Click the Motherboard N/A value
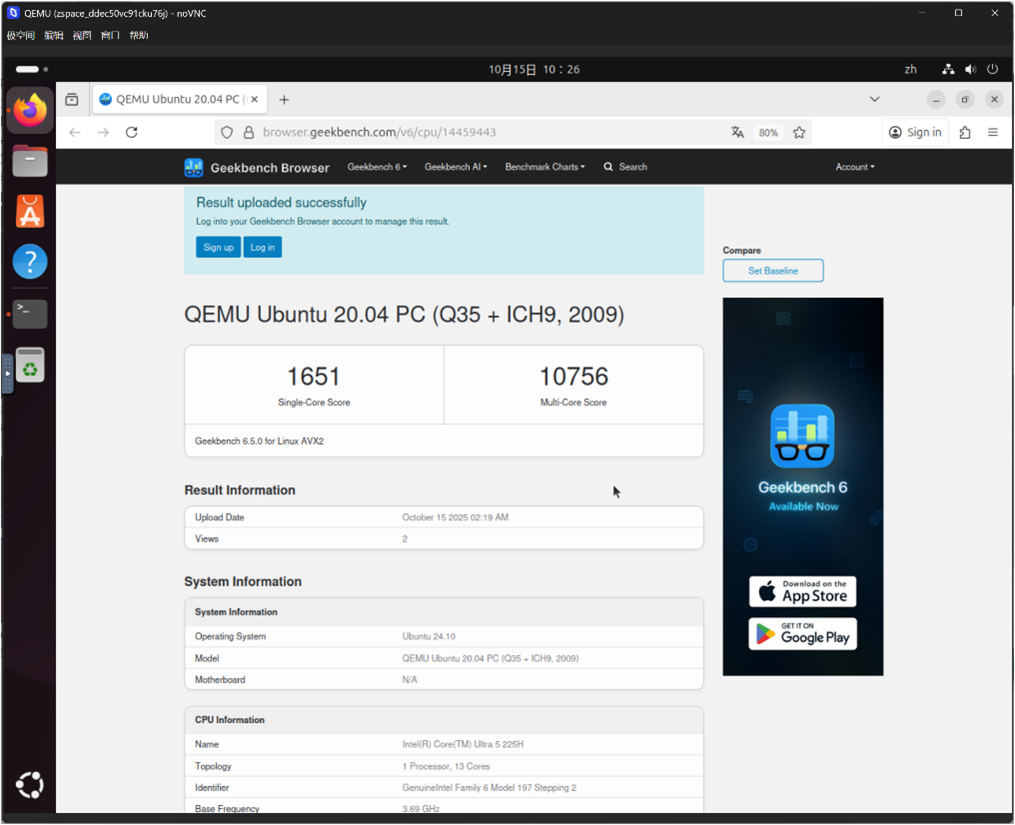 pyautogui.click(x=410, y=680)
